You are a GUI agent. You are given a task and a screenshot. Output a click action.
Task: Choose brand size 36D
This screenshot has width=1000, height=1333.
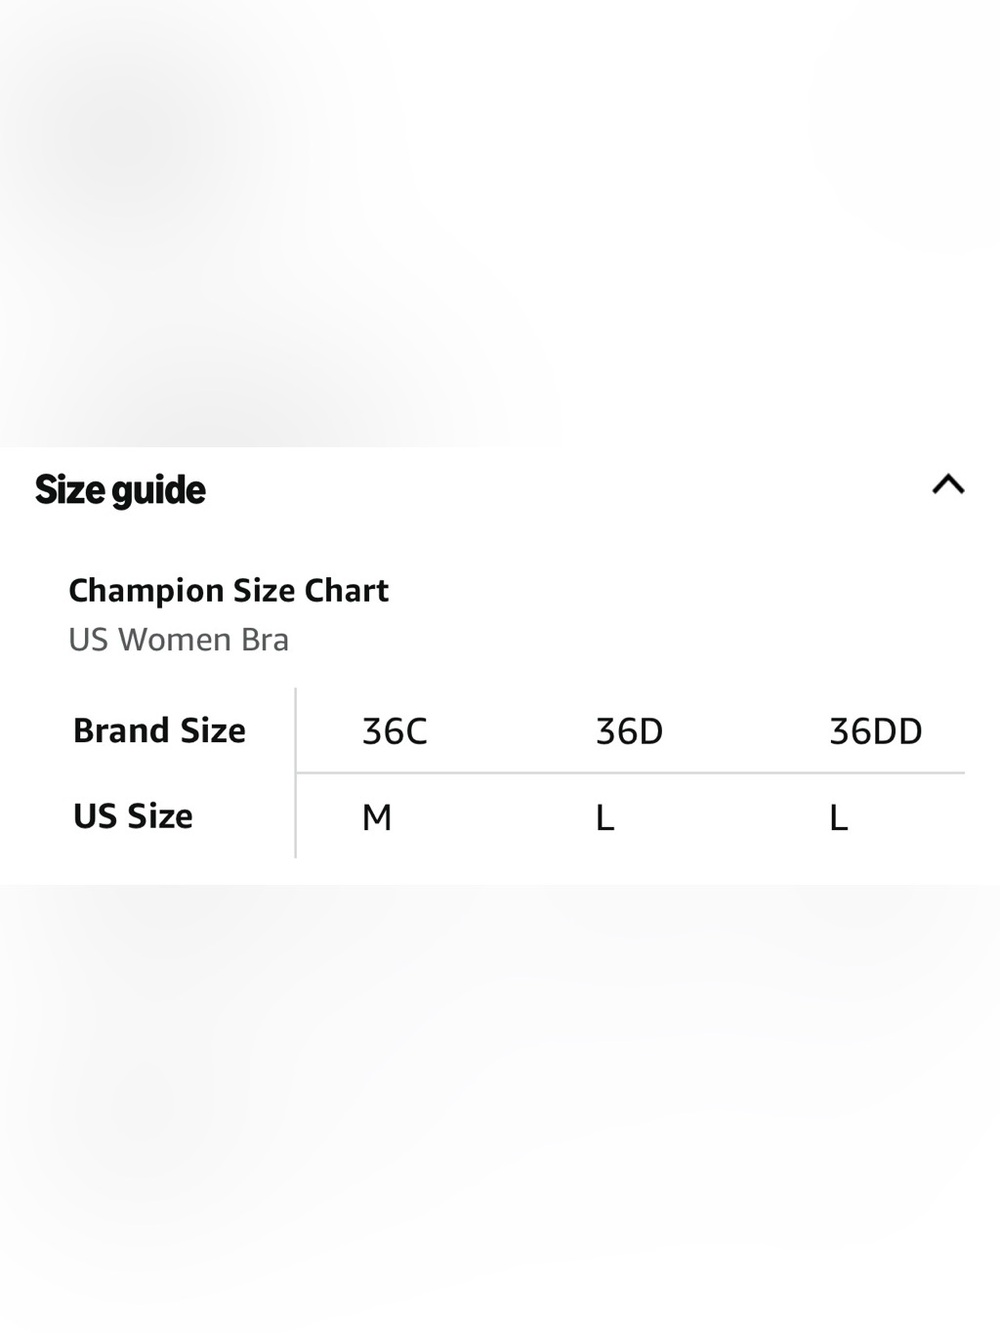[x=629, y=732]
